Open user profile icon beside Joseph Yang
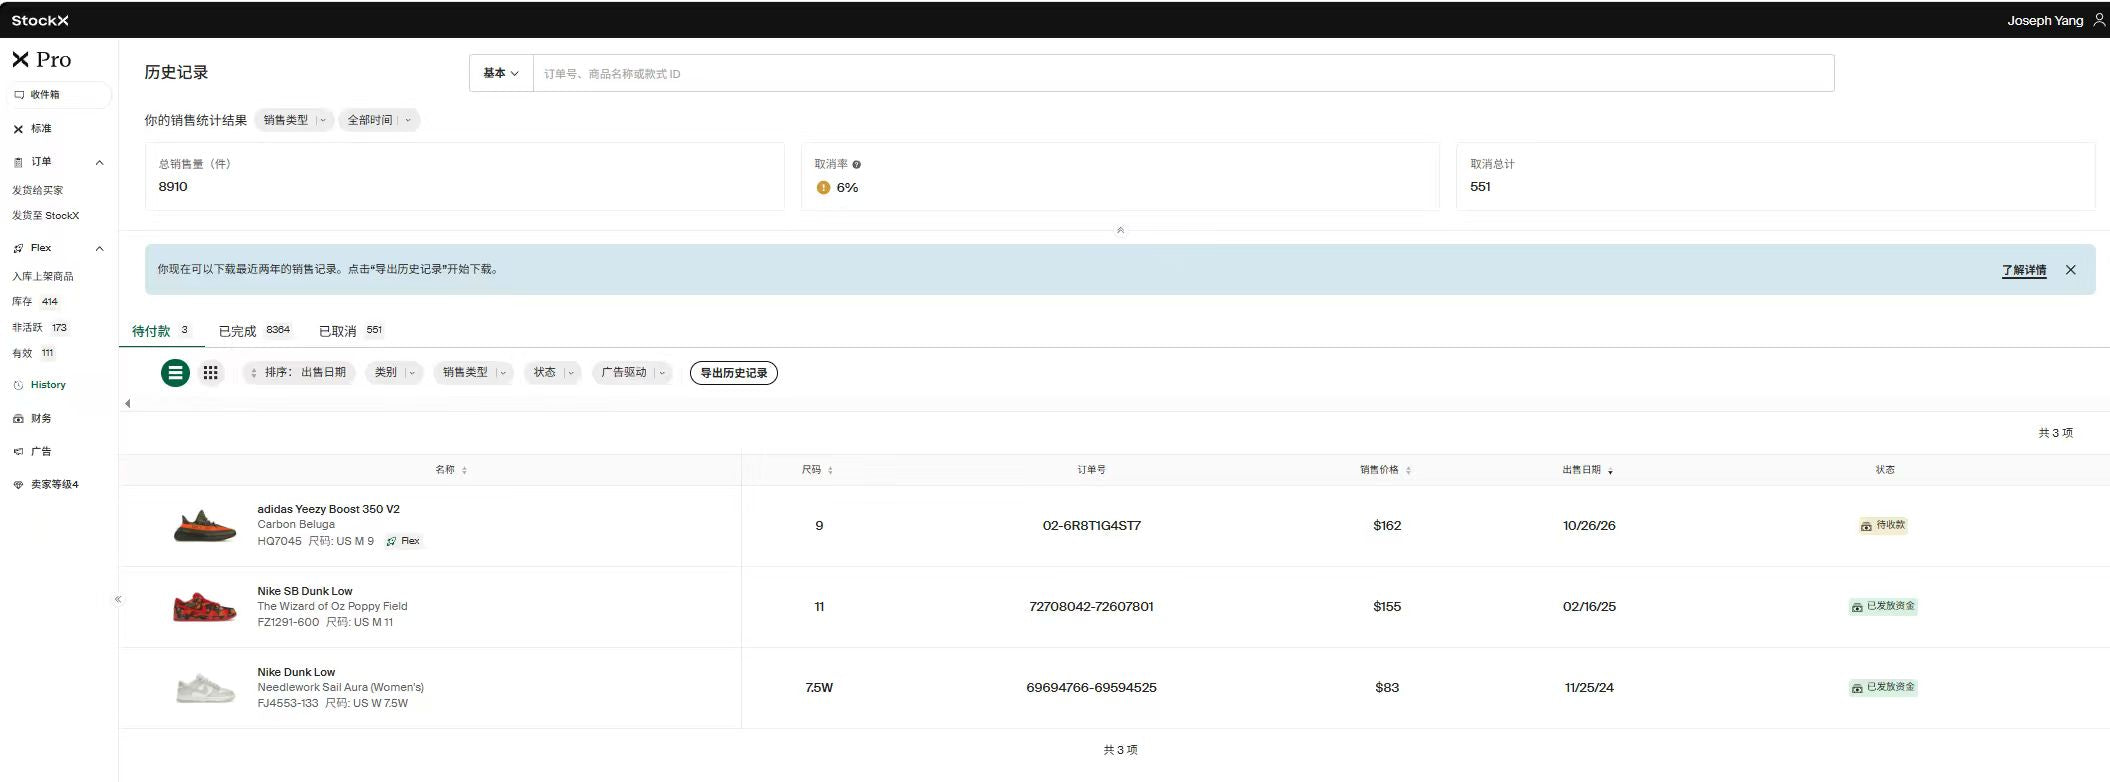The image size is (2110, 782). (x=2099, y=20)
